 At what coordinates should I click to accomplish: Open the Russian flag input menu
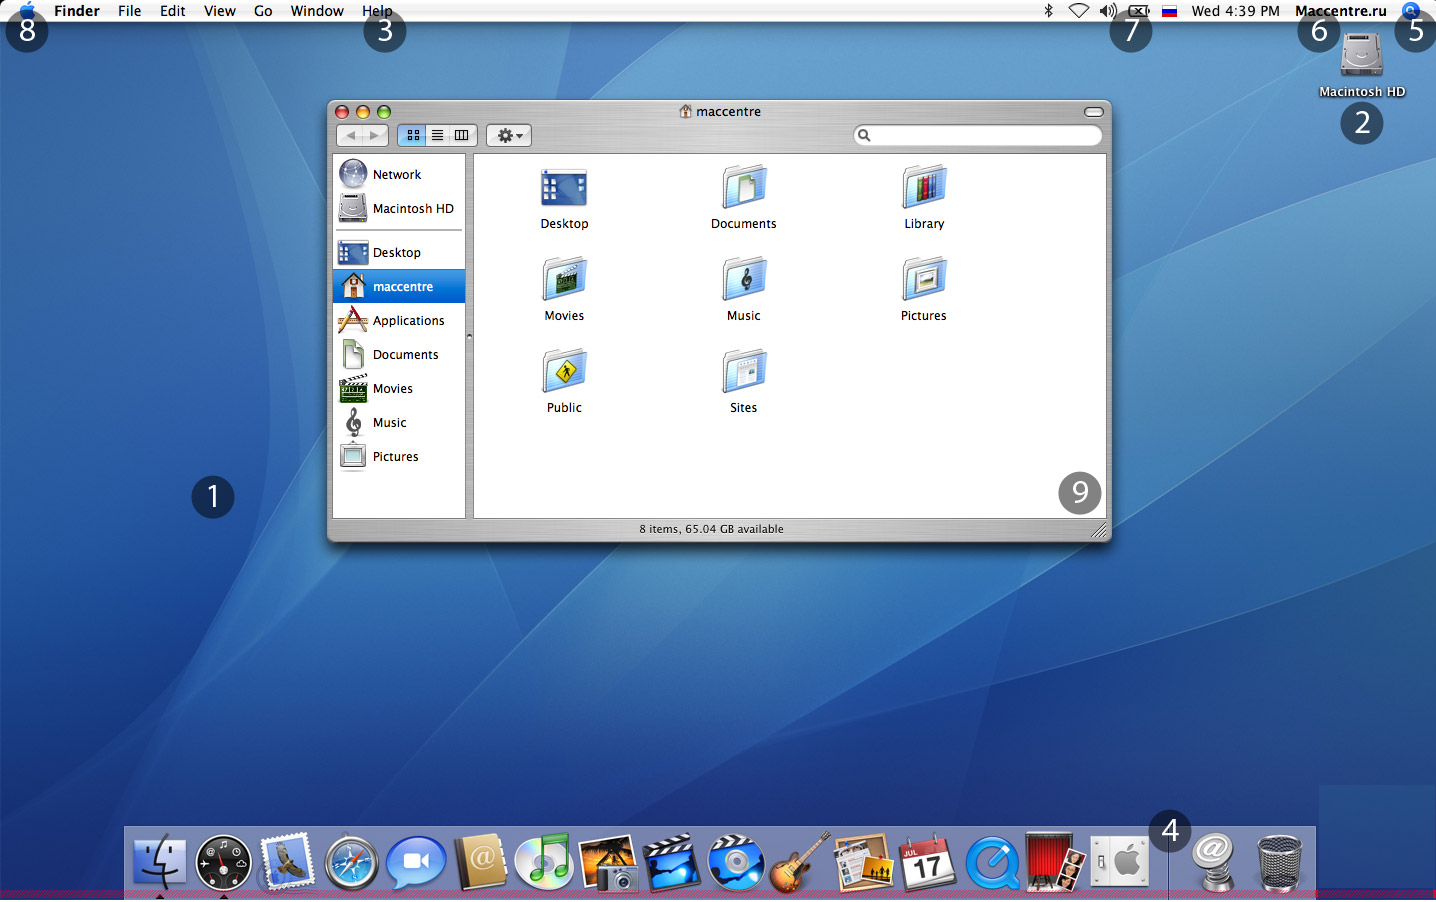tap(1169, 11)
